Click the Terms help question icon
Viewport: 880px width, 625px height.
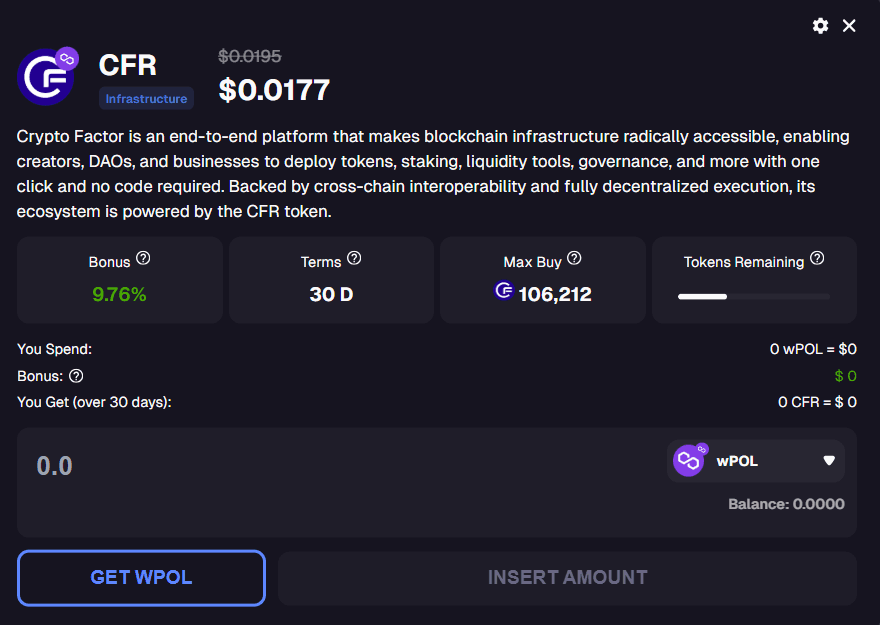click(354, 259)
